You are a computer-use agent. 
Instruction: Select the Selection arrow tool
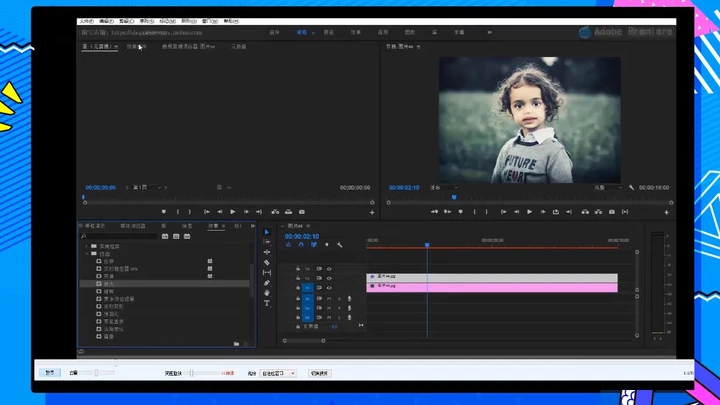click(267, 233)
